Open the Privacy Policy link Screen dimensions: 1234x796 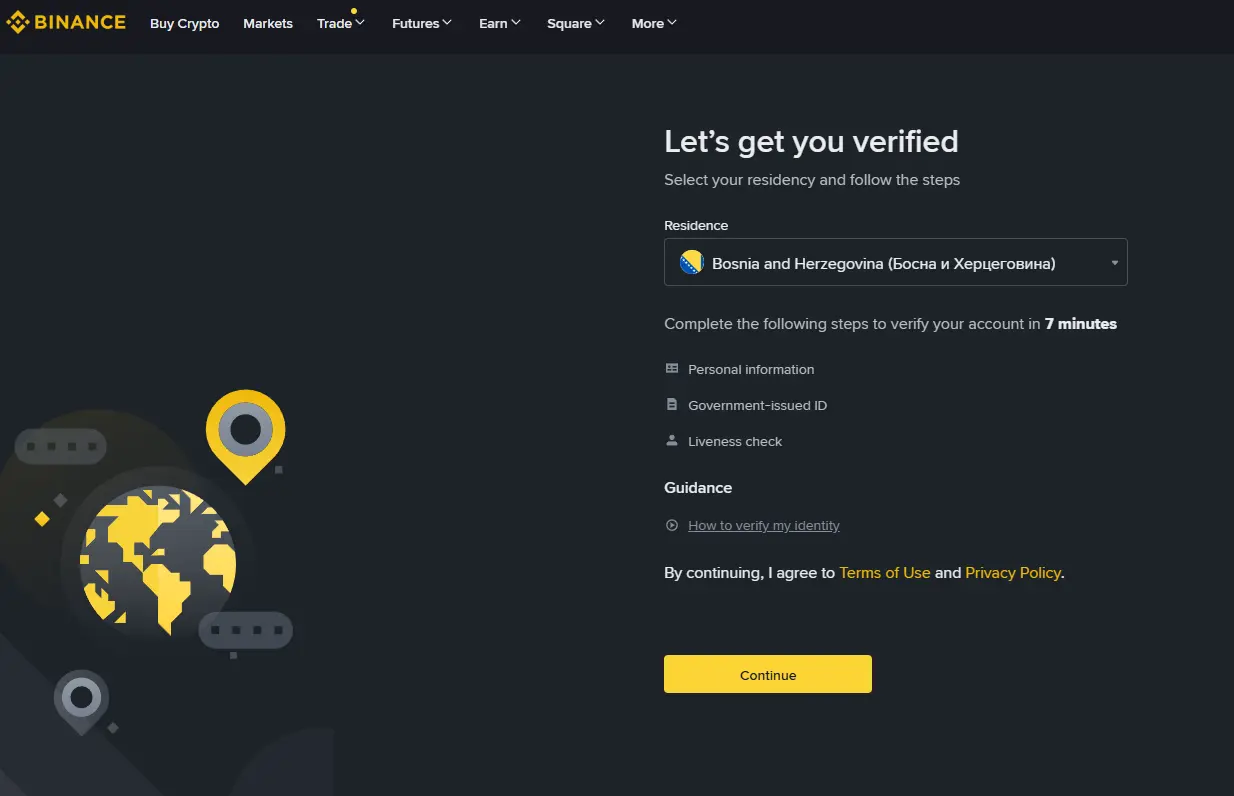click(x=1012, y=572)
